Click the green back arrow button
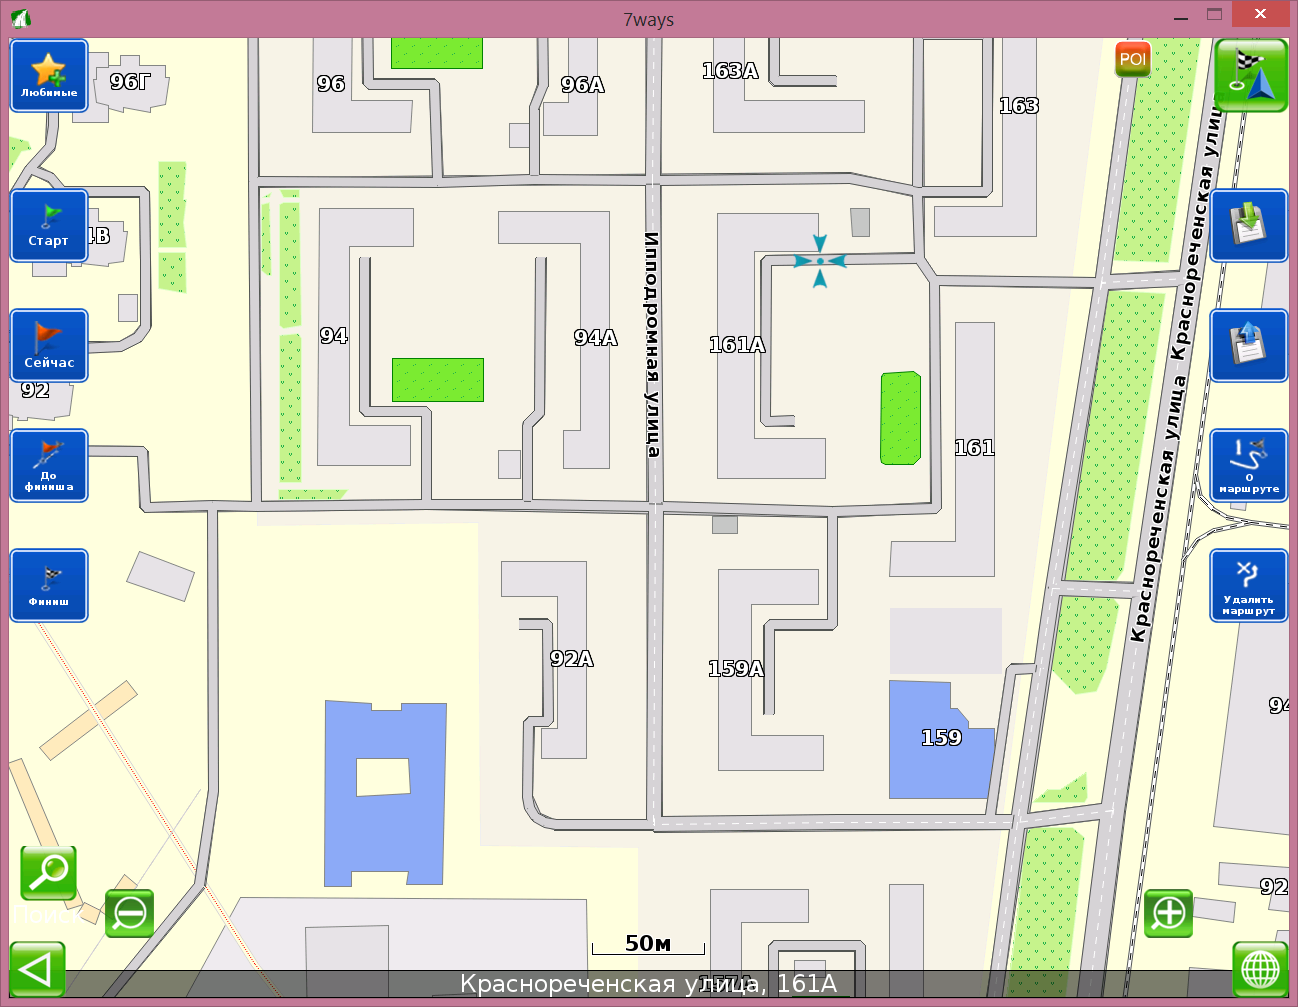Image resolution: width=1298 pixels, height=1007 pixels. pyautogui.click(x=37, y=969)
